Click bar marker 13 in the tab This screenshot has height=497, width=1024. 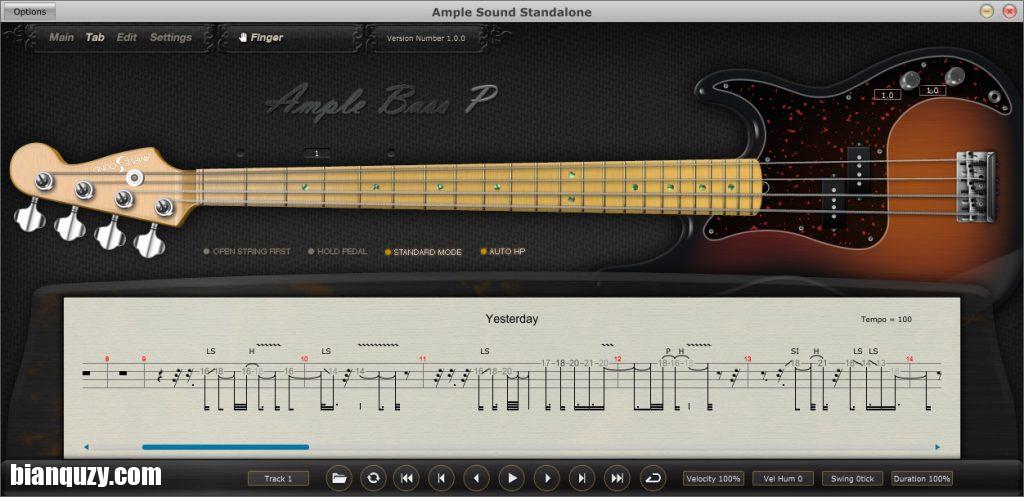(748, 359)
